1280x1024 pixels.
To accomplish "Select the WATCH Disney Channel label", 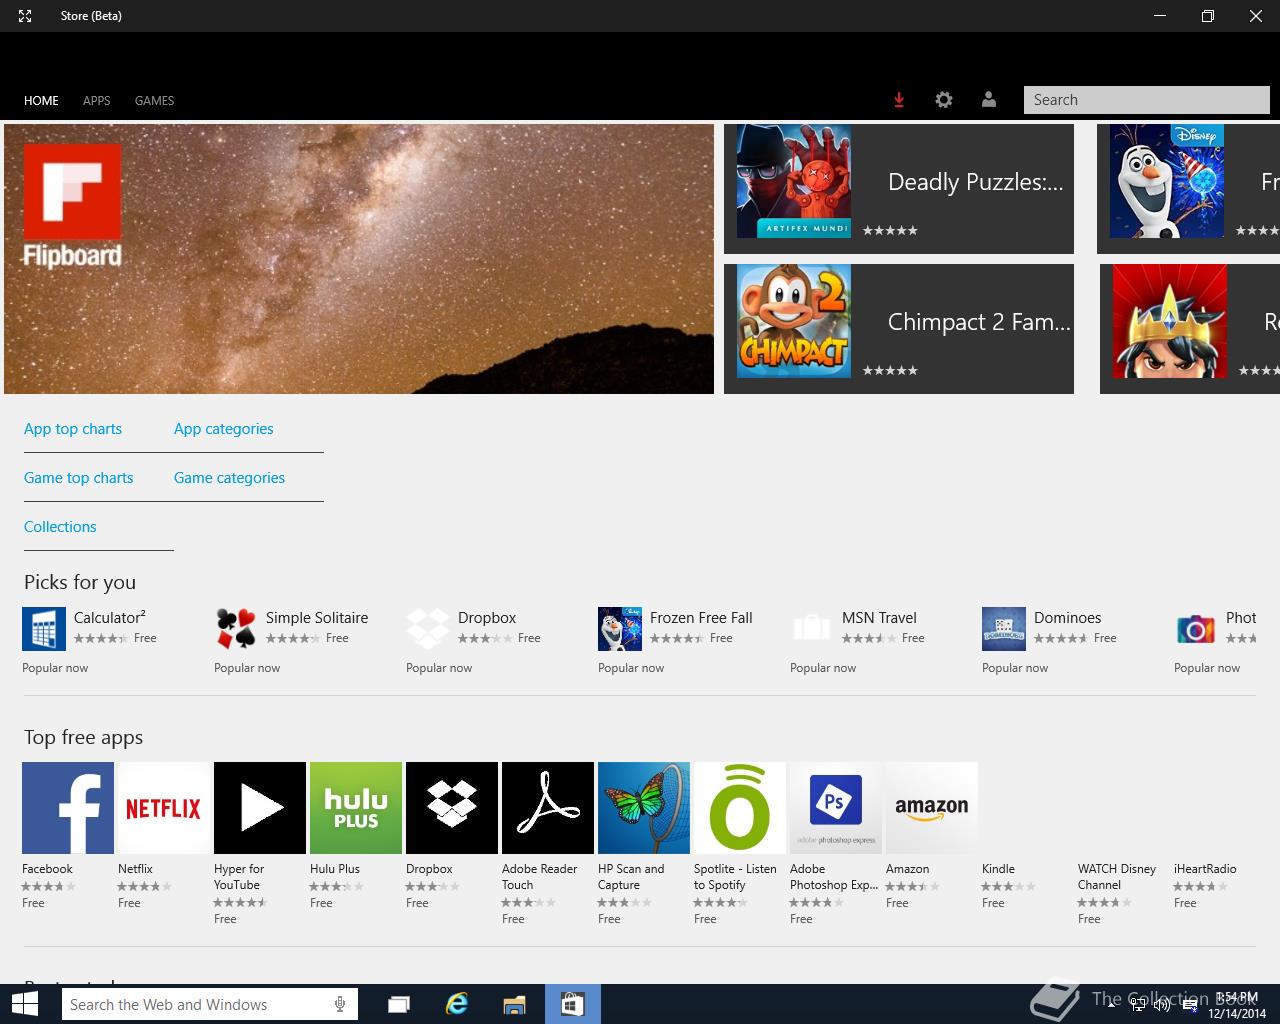I will 1117,877.
